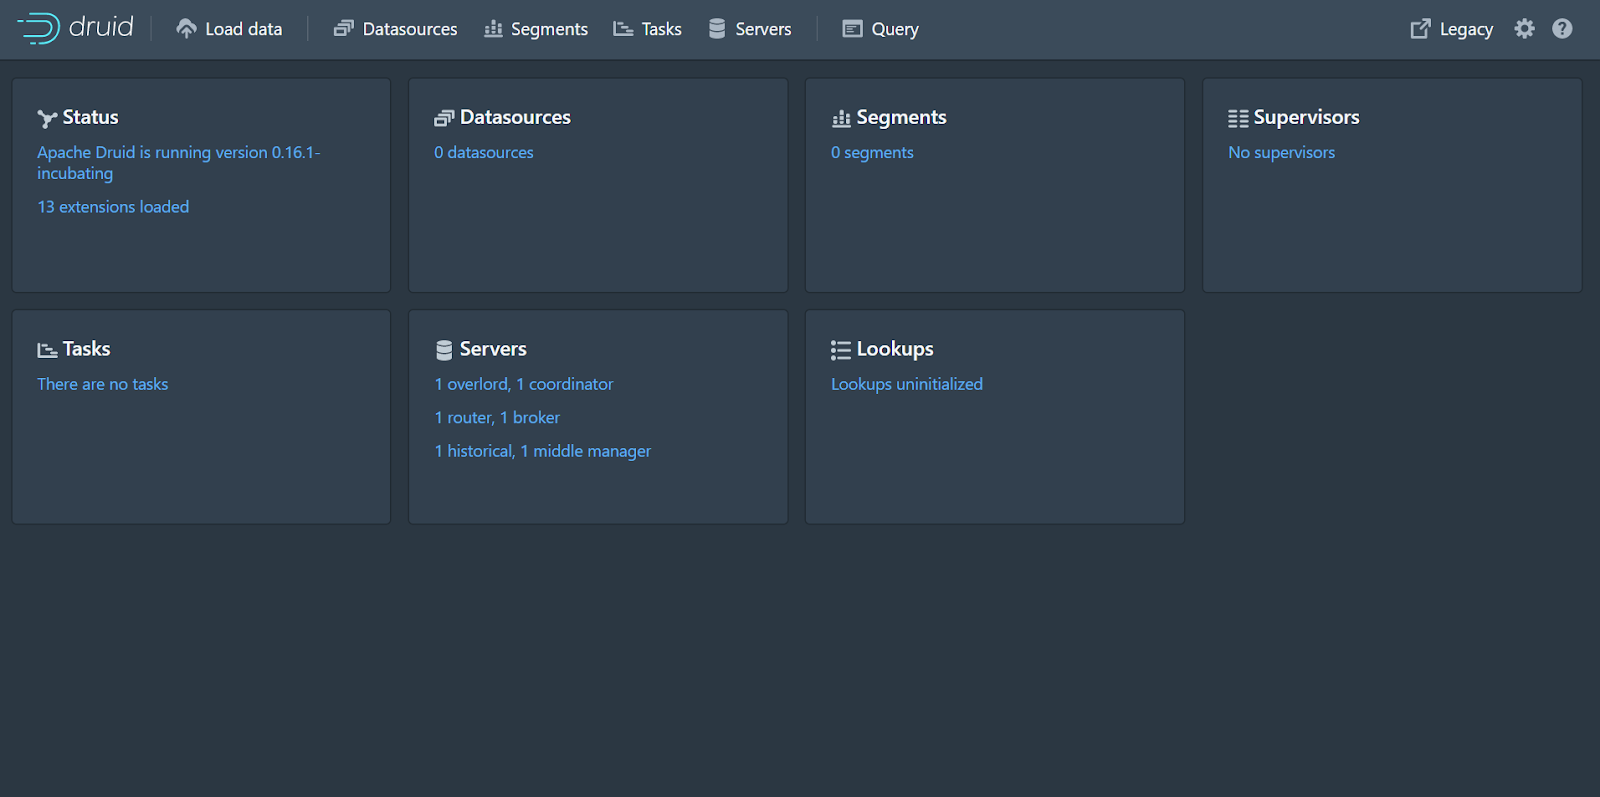This screenshot has width=1600, height=797.
Task: Click the Druid logo in header
Action: pyautogui.click(x=75, y=28)
